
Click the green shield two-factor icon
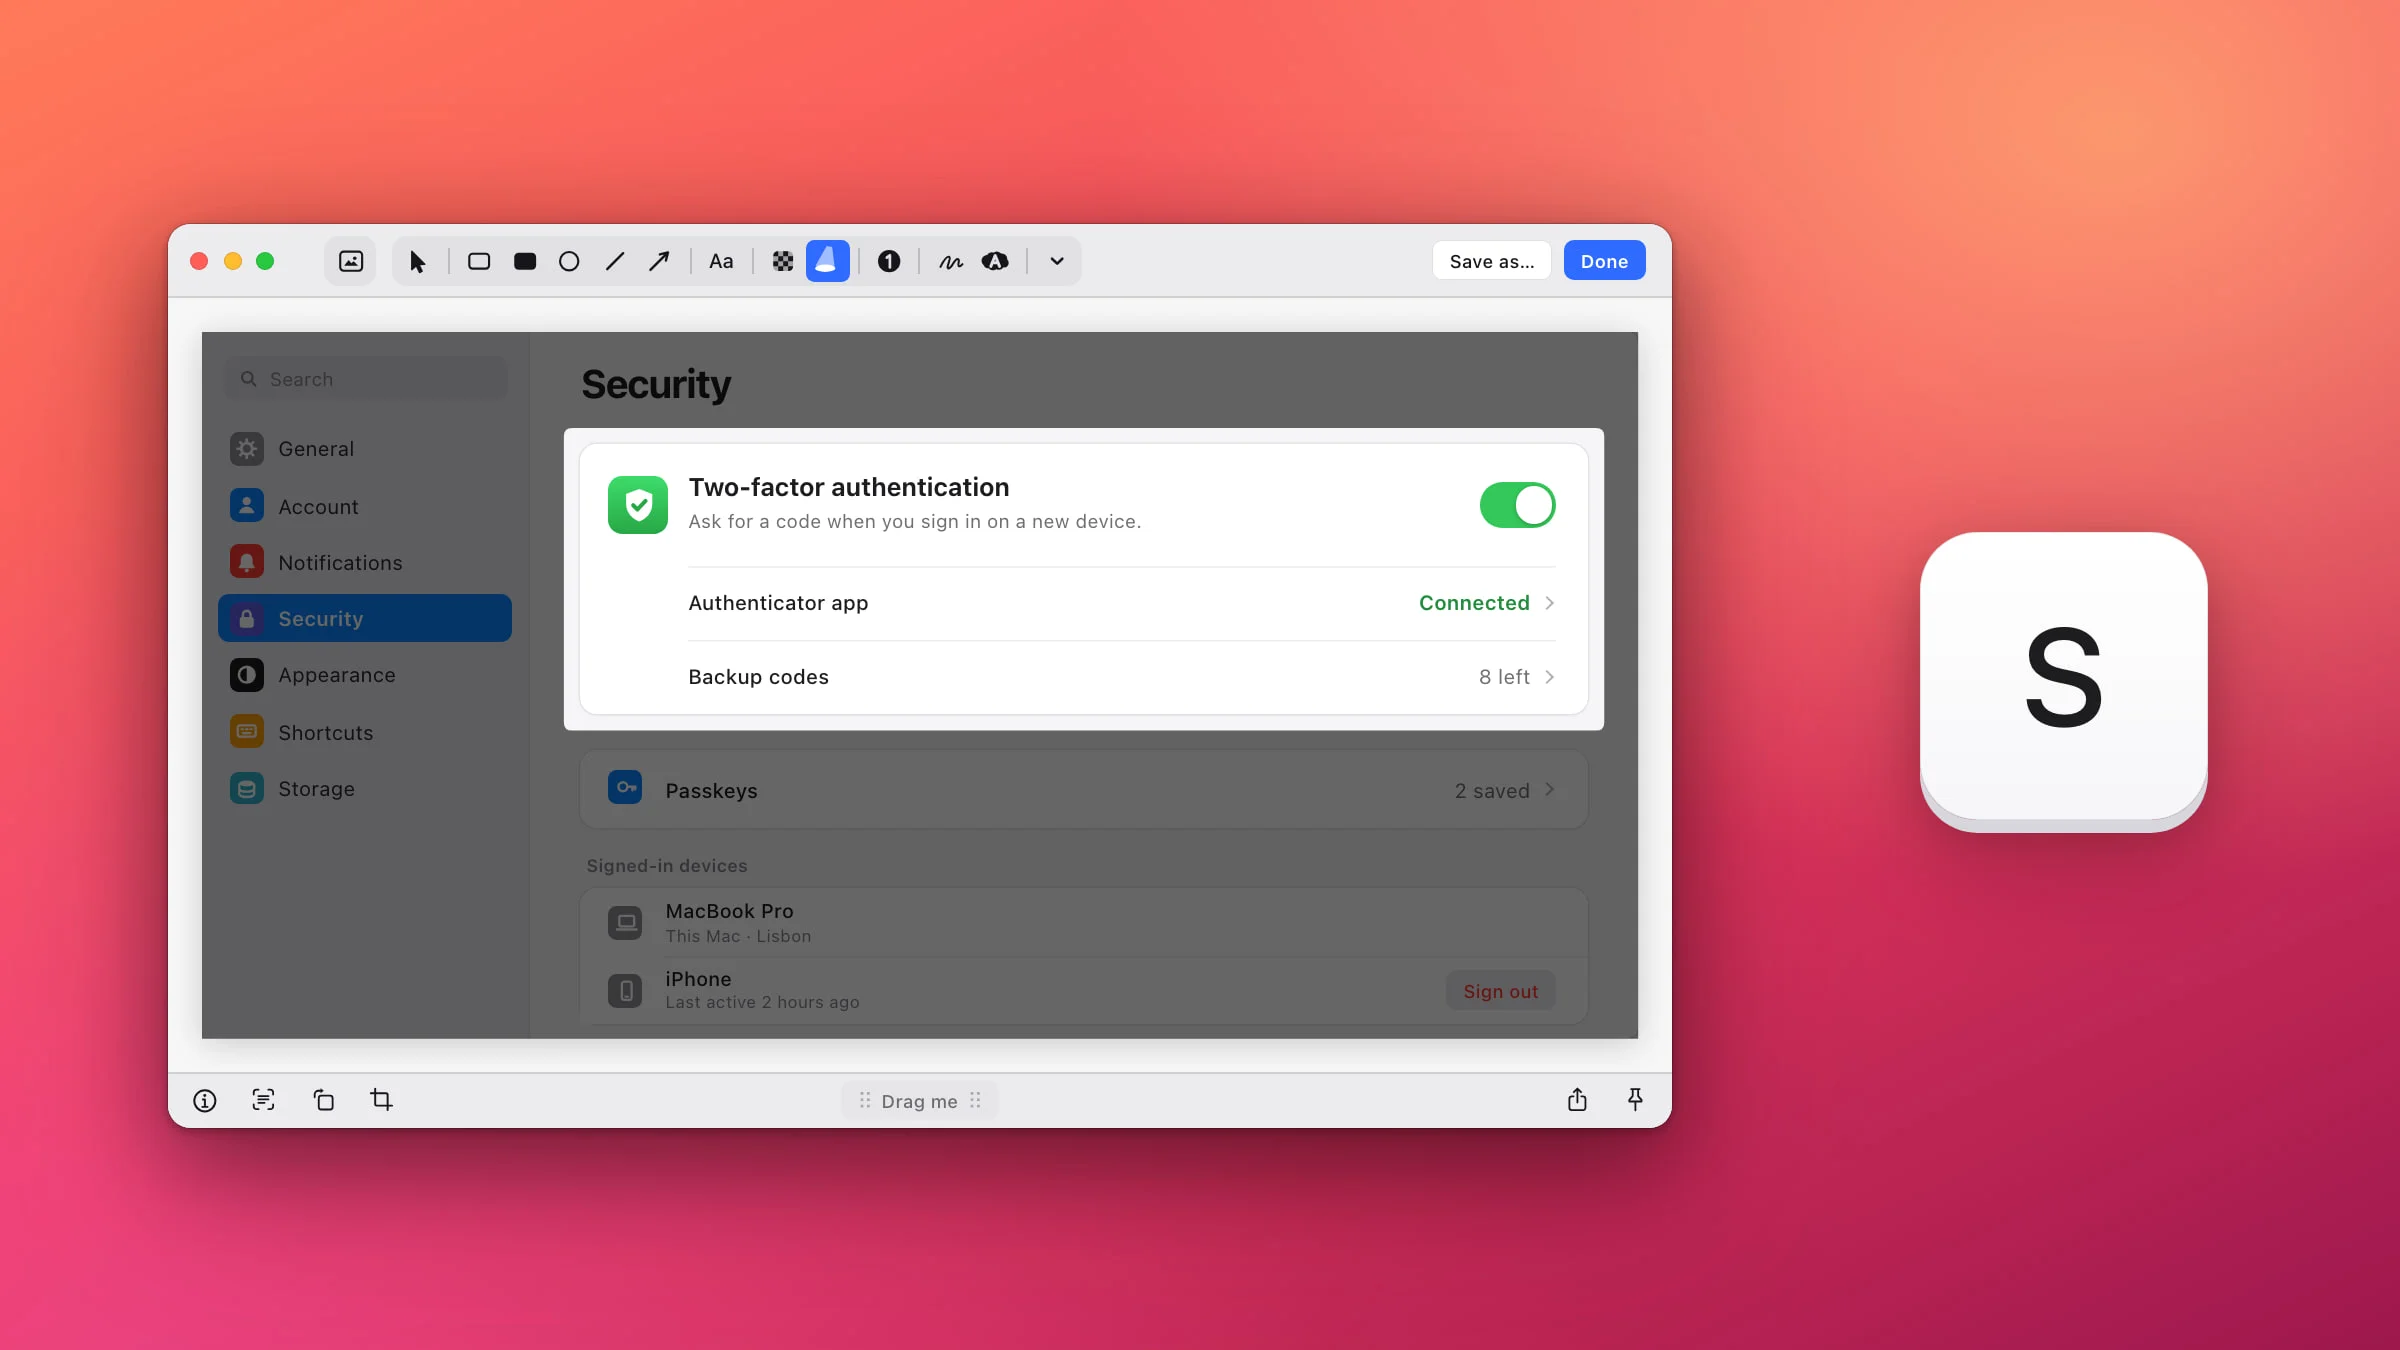tap(638, 505)
